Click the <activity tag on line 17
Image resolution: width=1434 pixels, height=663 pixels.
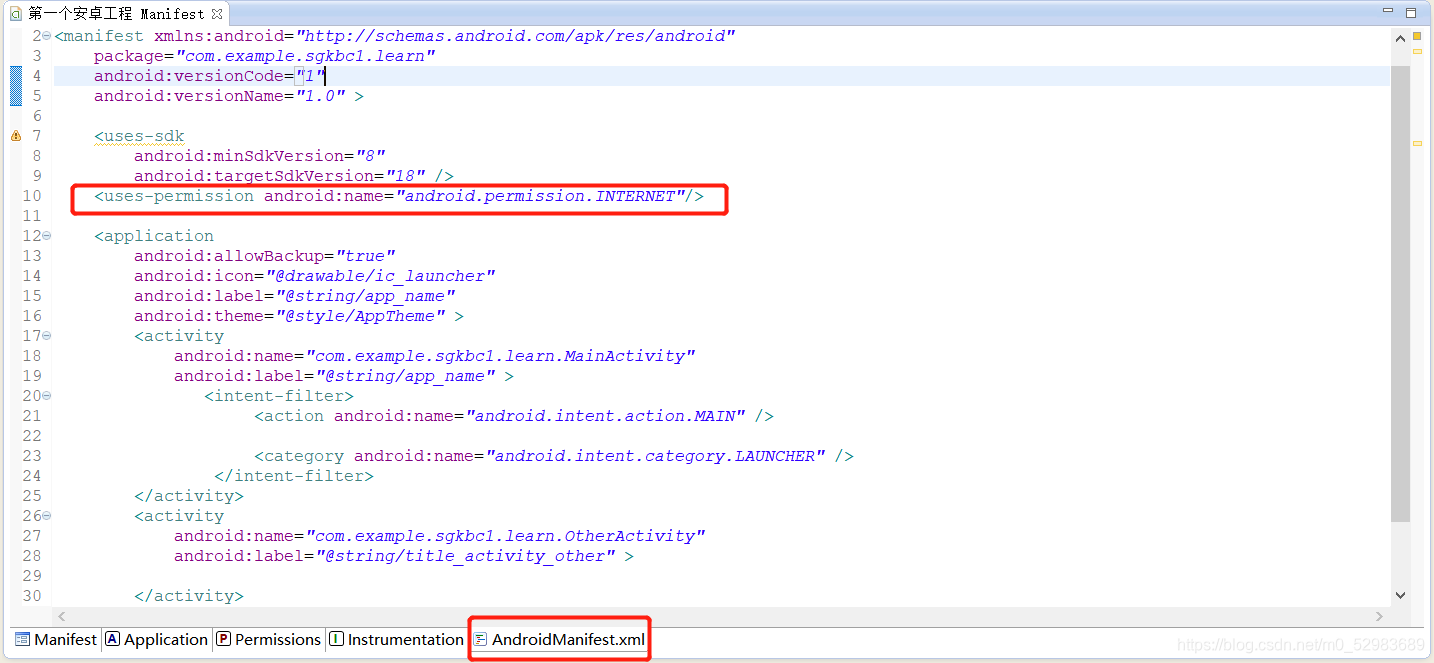pyautogui.click(x=179, y=336)
